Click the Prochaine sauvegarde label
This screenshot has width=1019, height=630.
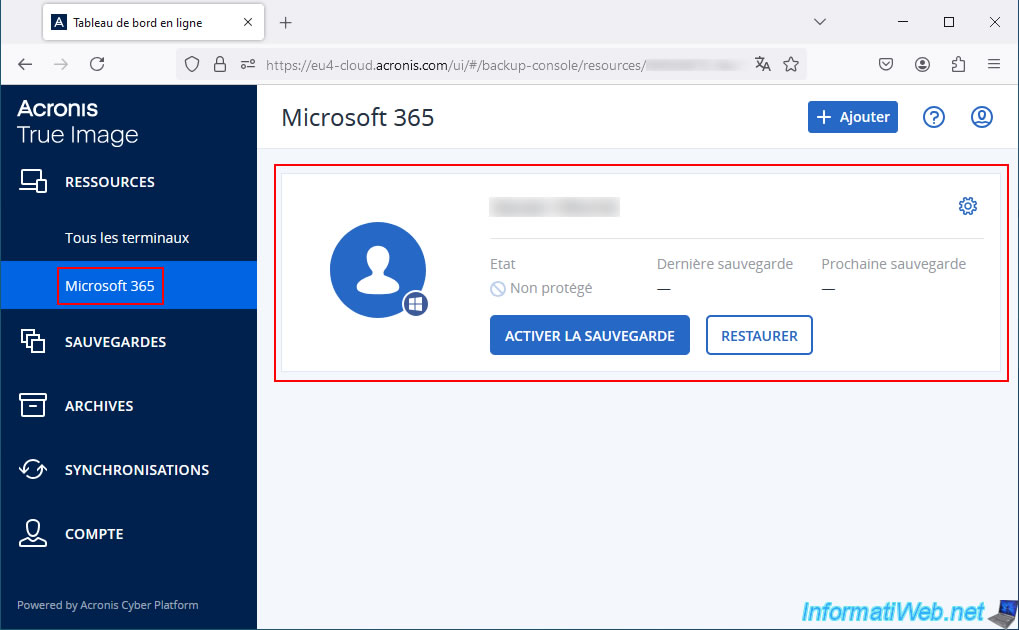point(894,264)
